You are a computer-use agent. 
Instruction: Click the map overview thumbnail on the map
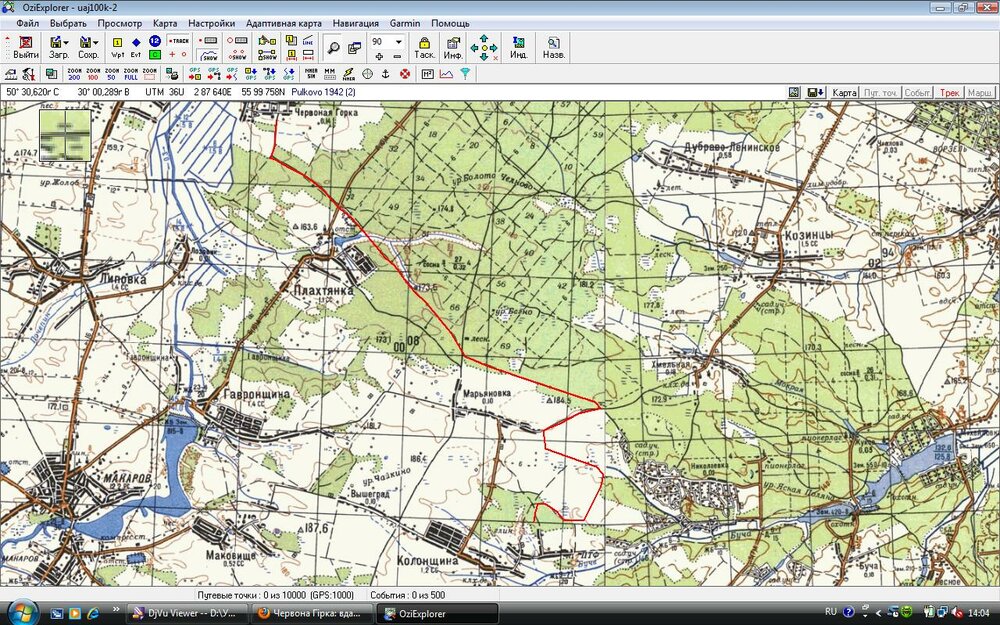click(x=65, y=135)
